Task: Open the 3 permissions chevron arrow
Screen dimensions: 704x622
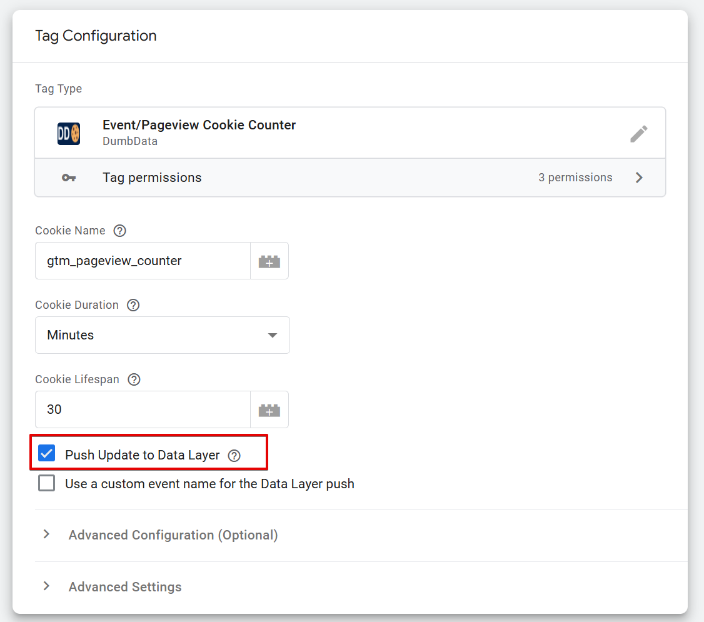Action: pos(639,178)
